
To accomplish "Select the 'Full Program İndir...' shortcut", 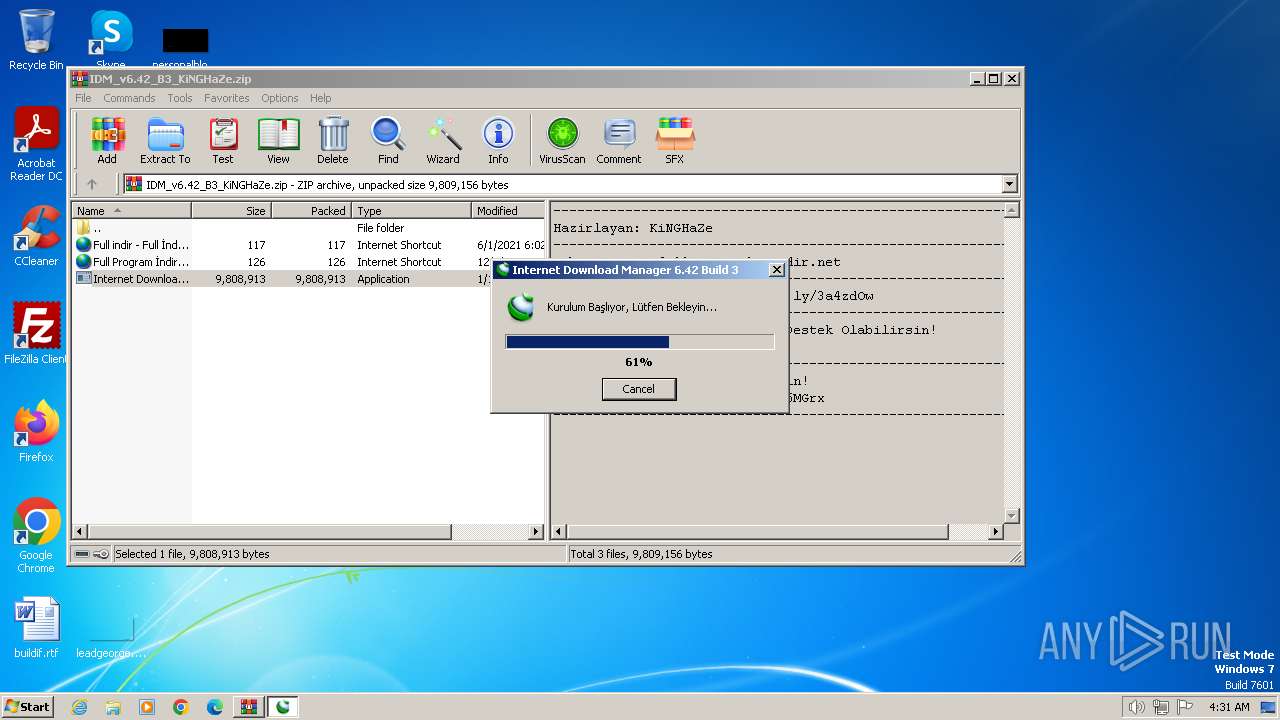I will (x=309, y=262).
